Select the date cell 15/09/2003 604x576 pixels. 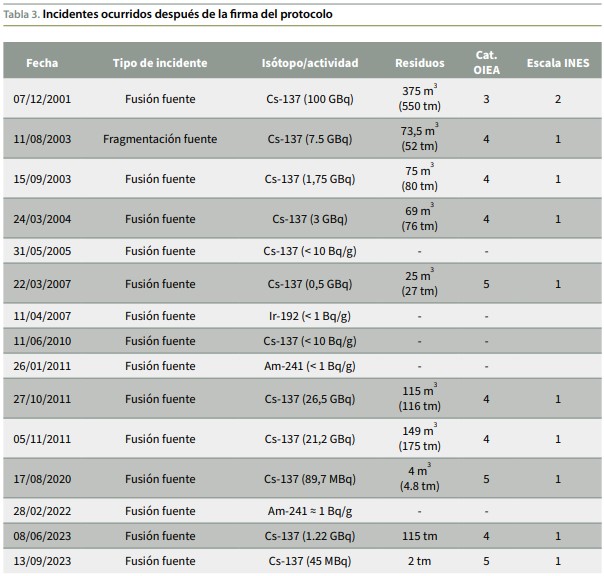[x=42, y=179]
